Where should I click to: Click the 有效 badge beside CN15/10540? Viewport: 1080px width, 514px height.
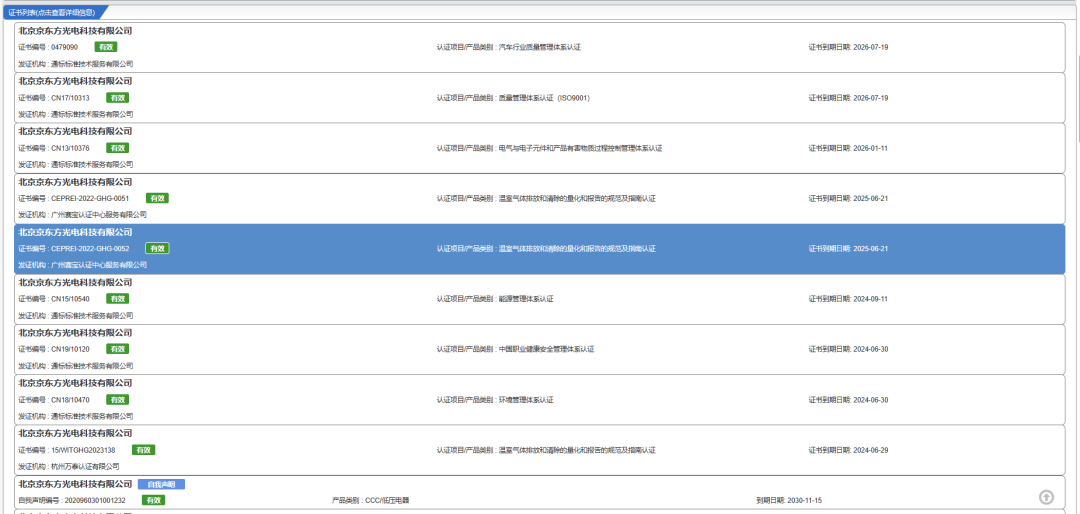click(117, 299)
